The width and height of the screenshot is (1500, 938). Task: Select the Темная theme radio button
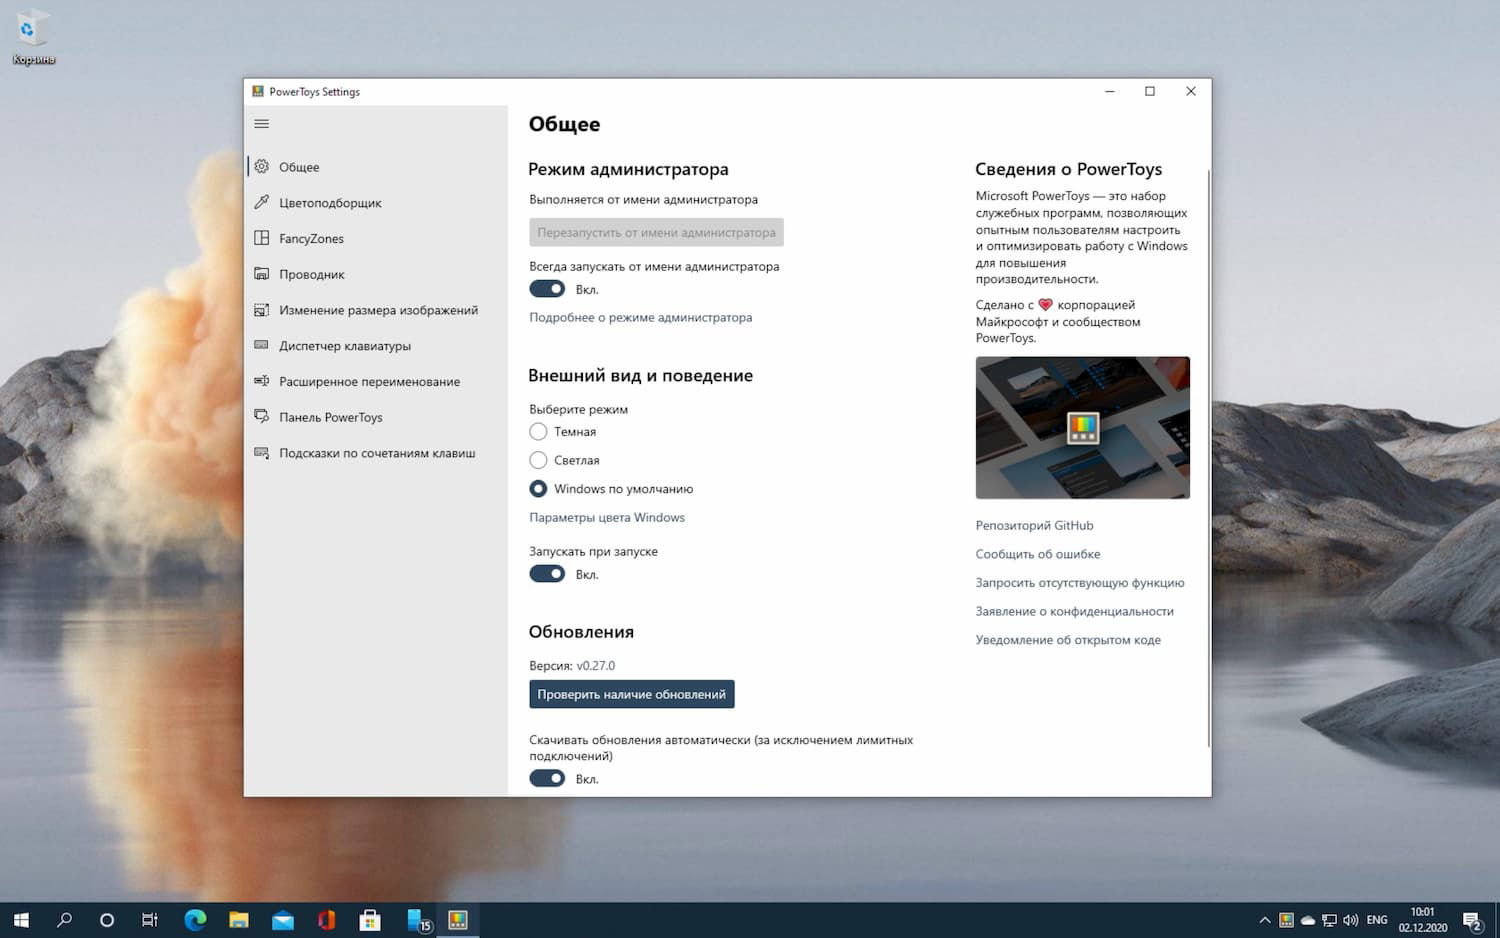538,431
